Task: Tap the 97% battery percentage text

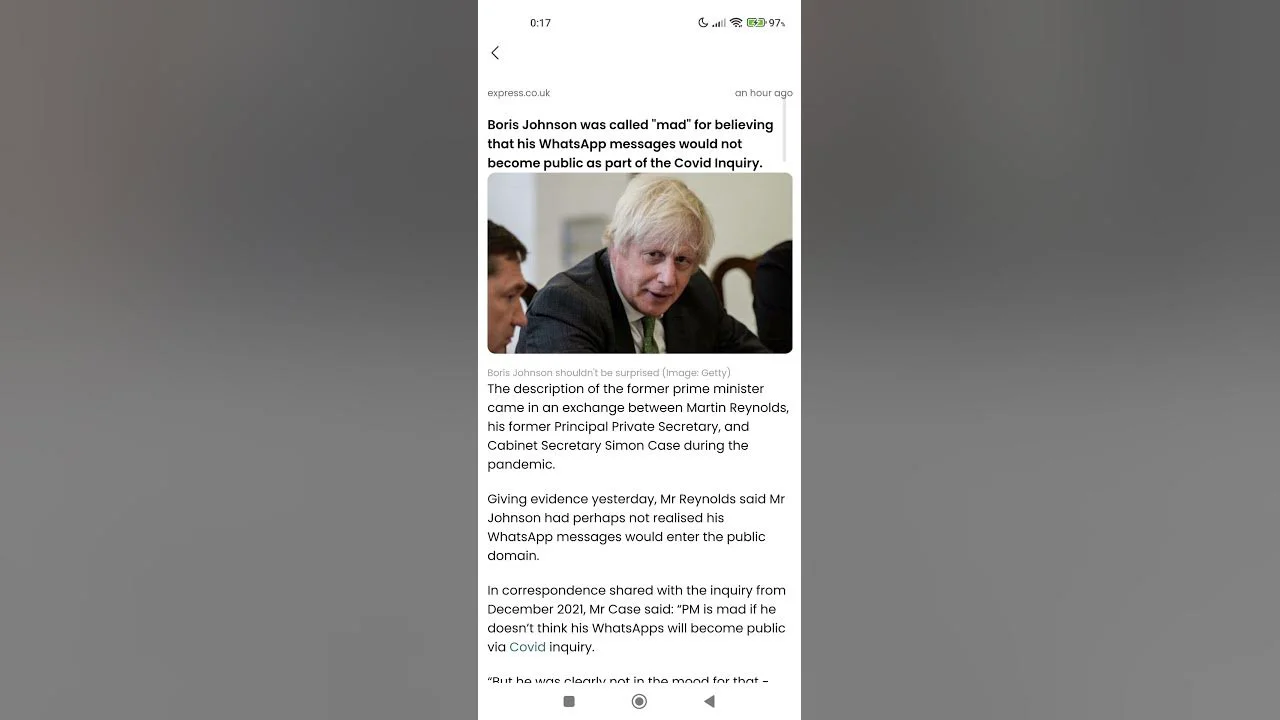Action: coord(777,22)
